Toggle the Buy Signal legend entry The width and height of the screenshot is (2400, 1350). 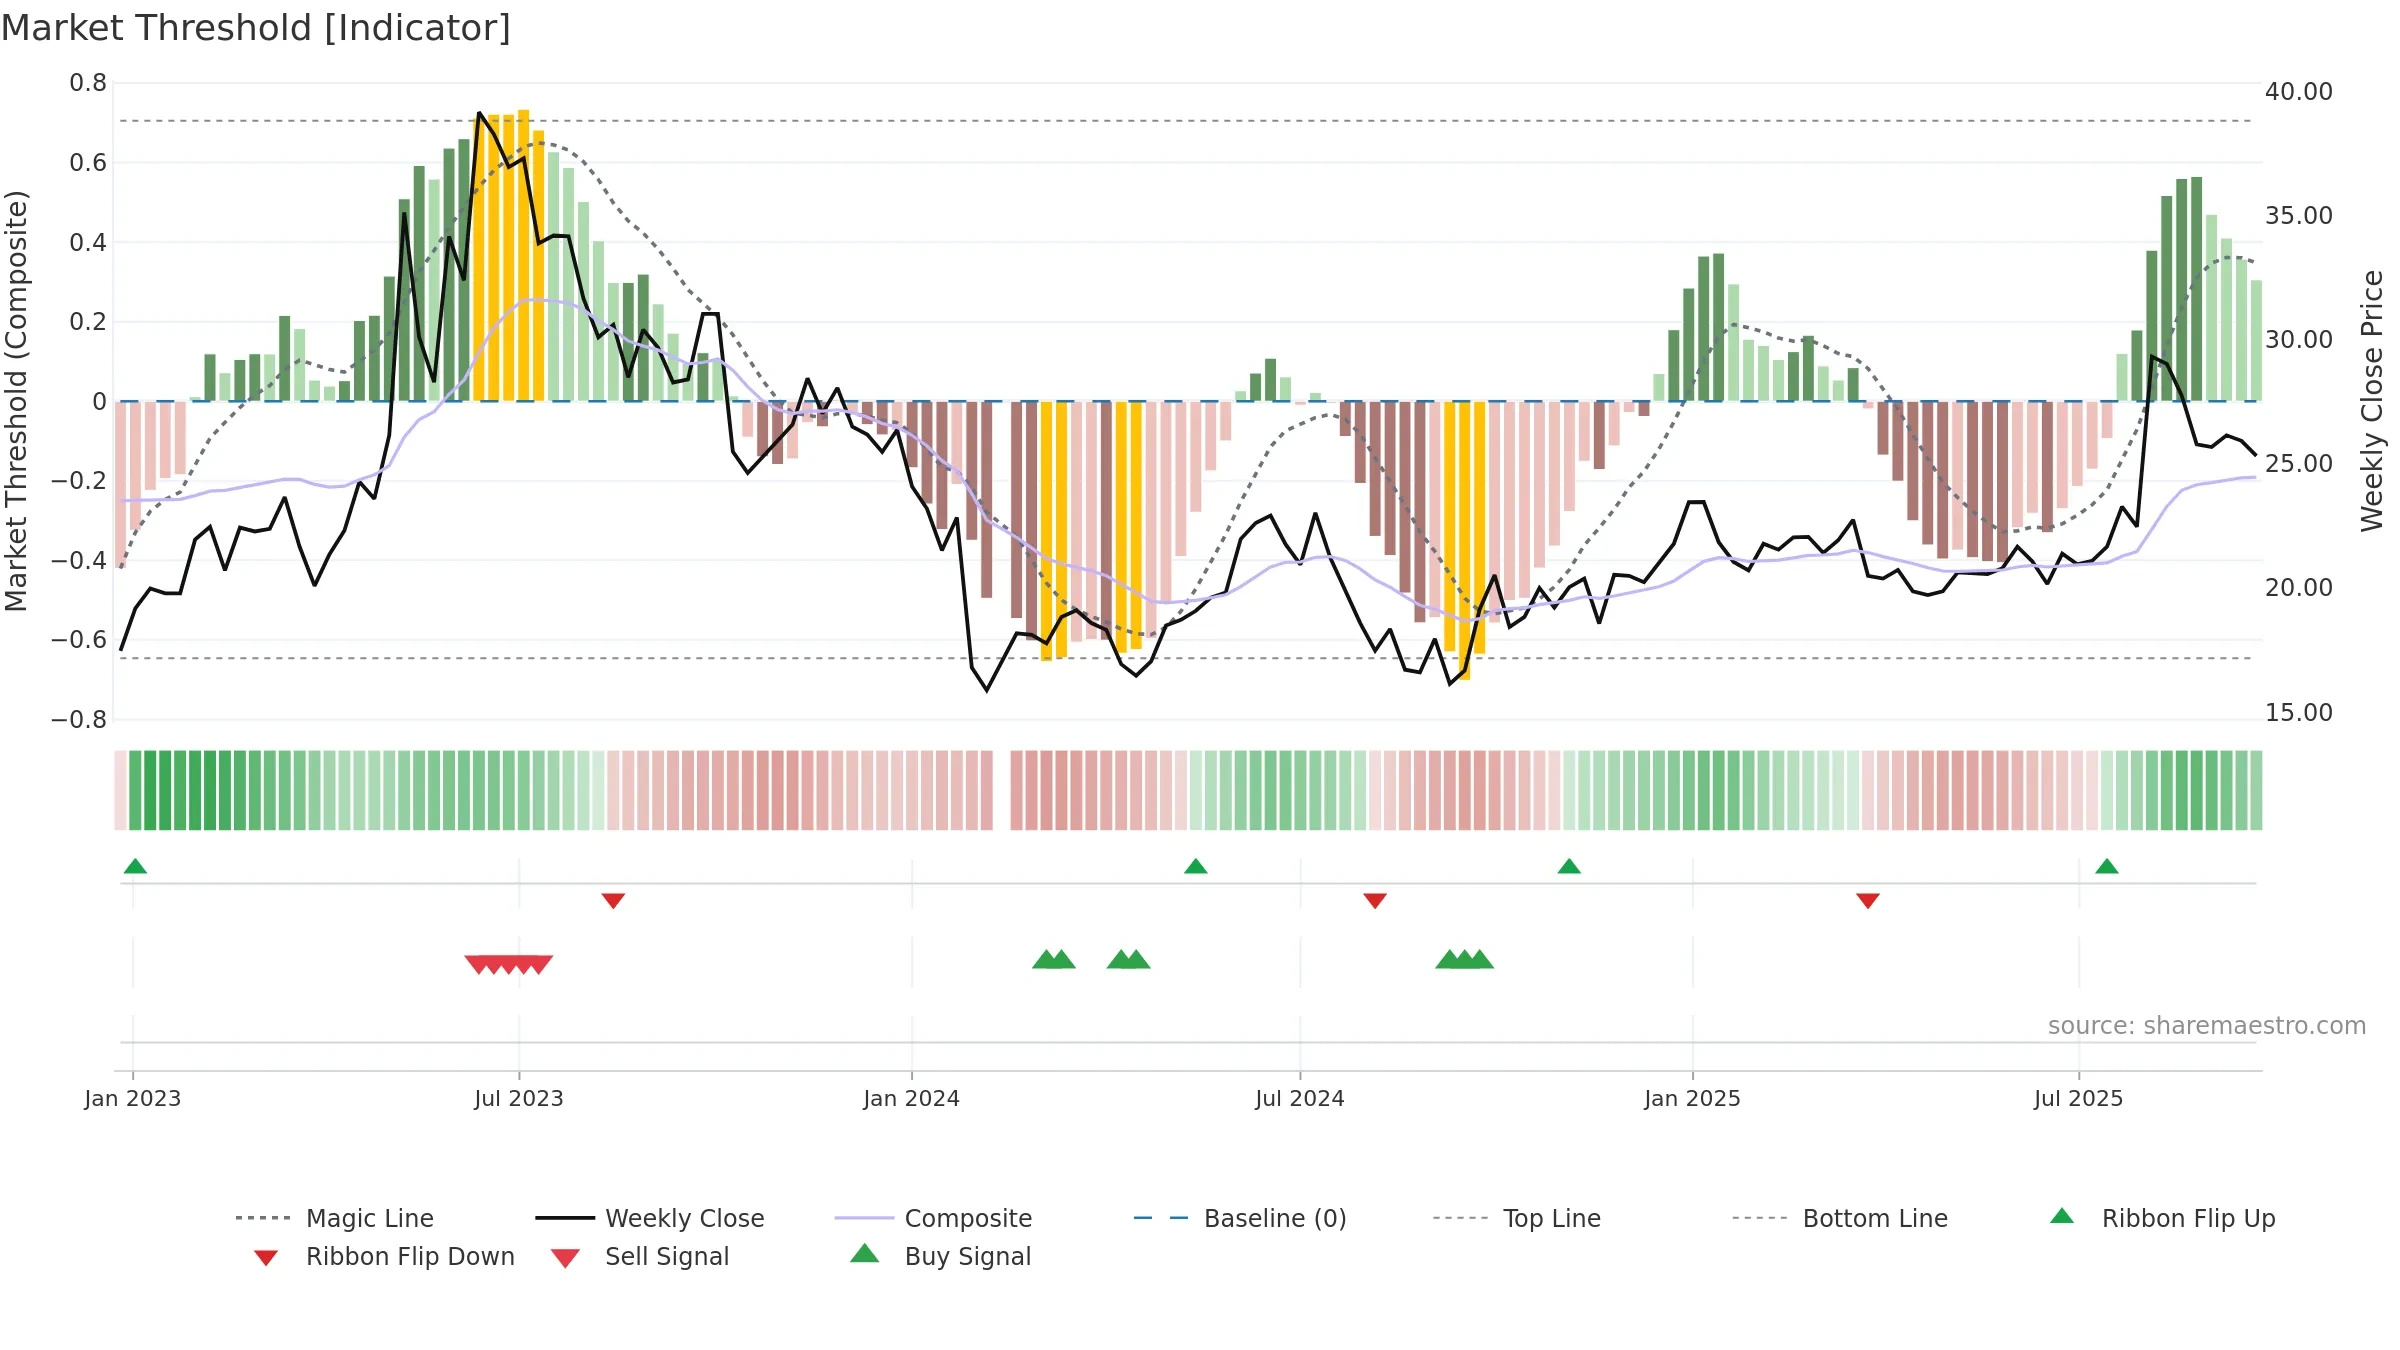(x=940, y=1256)
